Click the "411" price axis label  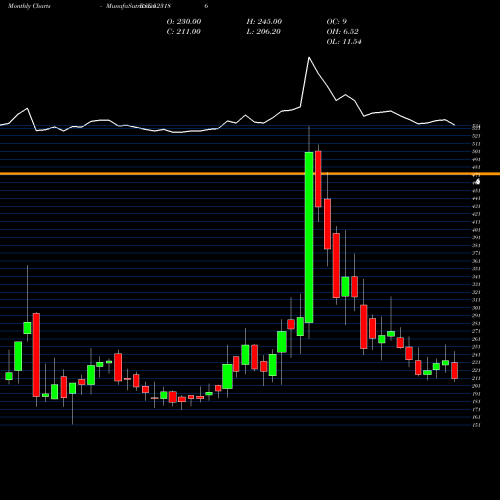[476, 222]
